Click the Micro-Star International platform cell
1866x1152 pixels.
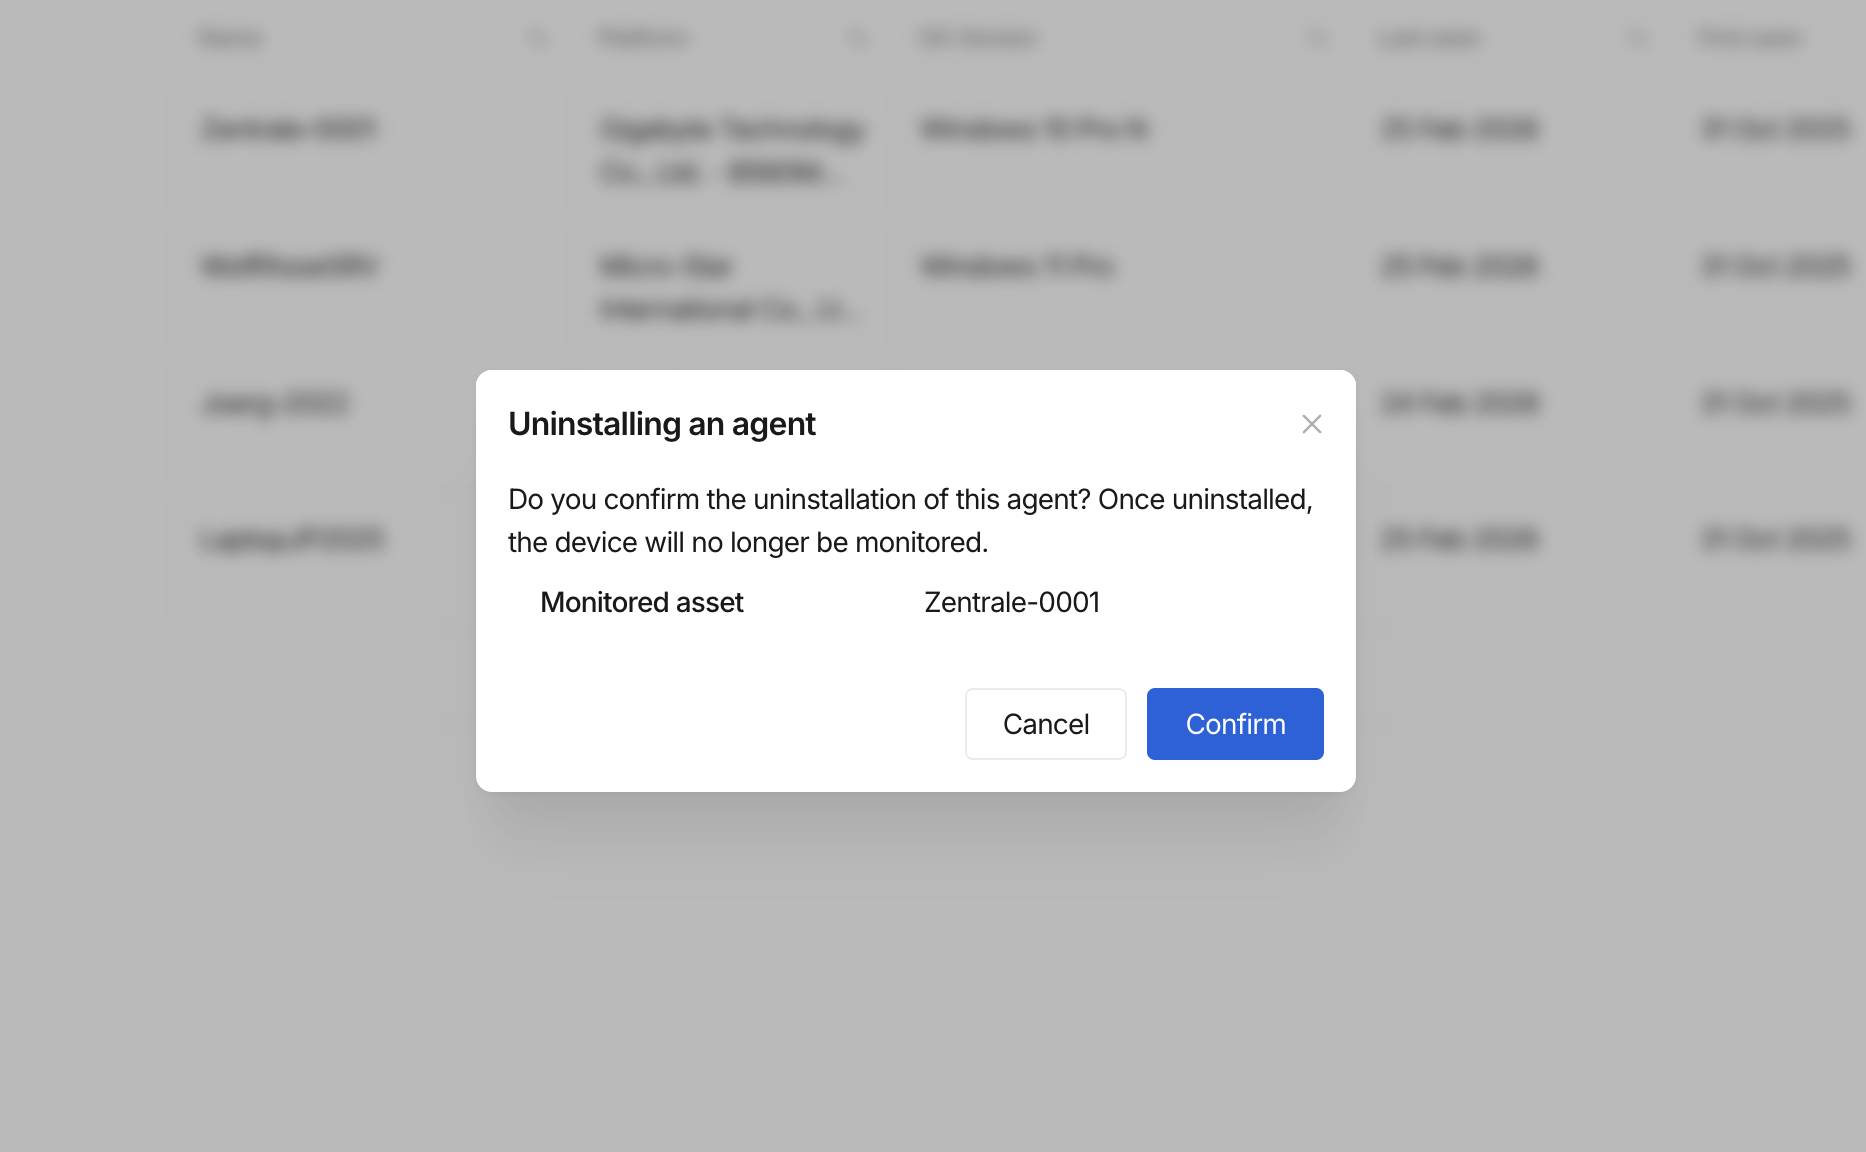tap(726, 287)
